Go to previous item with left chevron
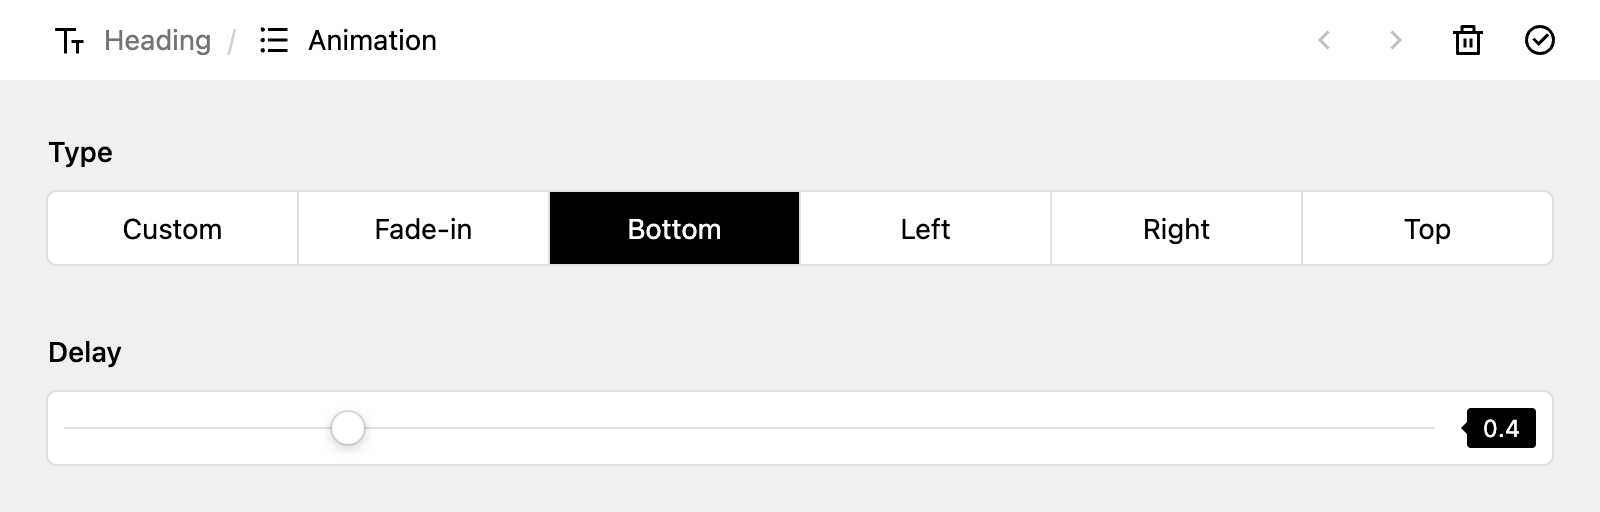The height and width of the screenshot is (512, 1600). coord(1324,40)
